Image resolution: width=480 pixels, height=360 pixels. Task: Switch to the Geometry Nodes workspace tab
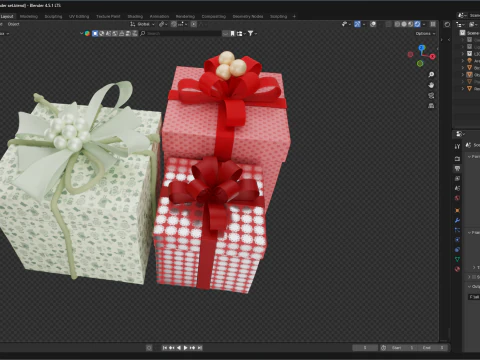click(x=248, y=16)
